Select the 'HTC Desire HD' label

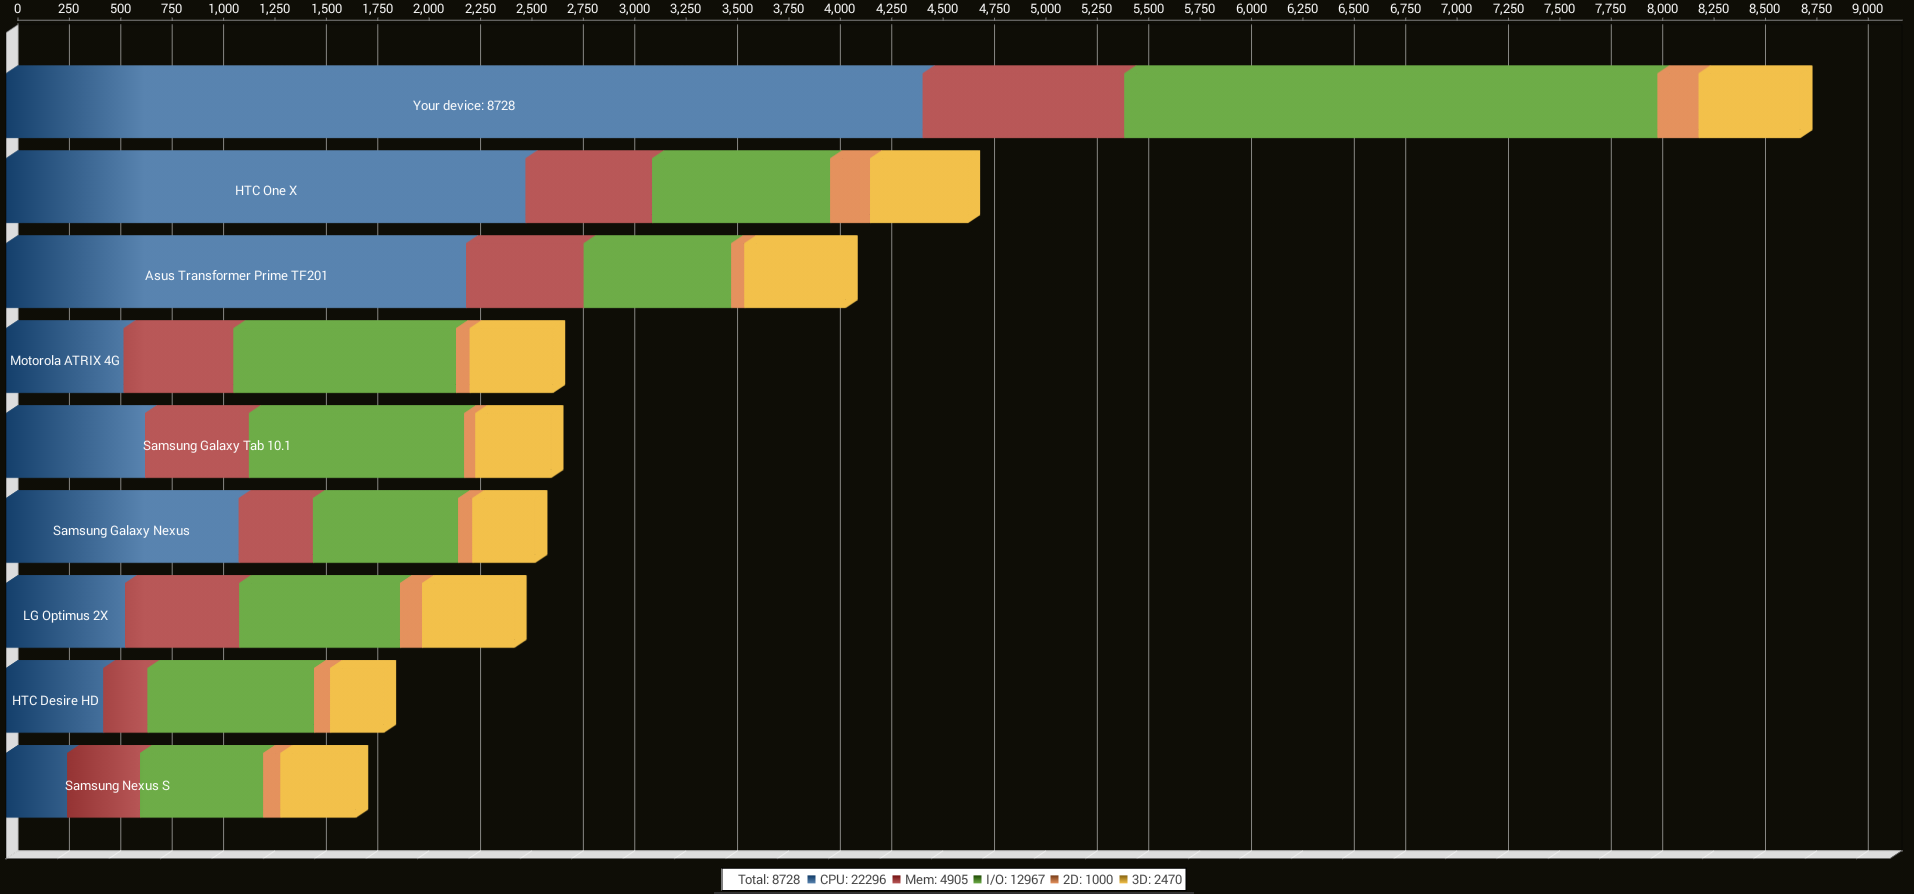[55, 700]
